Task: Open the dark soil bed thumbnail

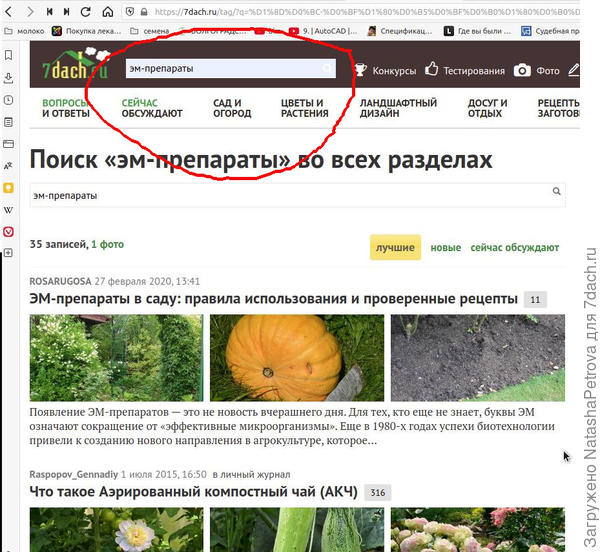Action: pos(478,358)
